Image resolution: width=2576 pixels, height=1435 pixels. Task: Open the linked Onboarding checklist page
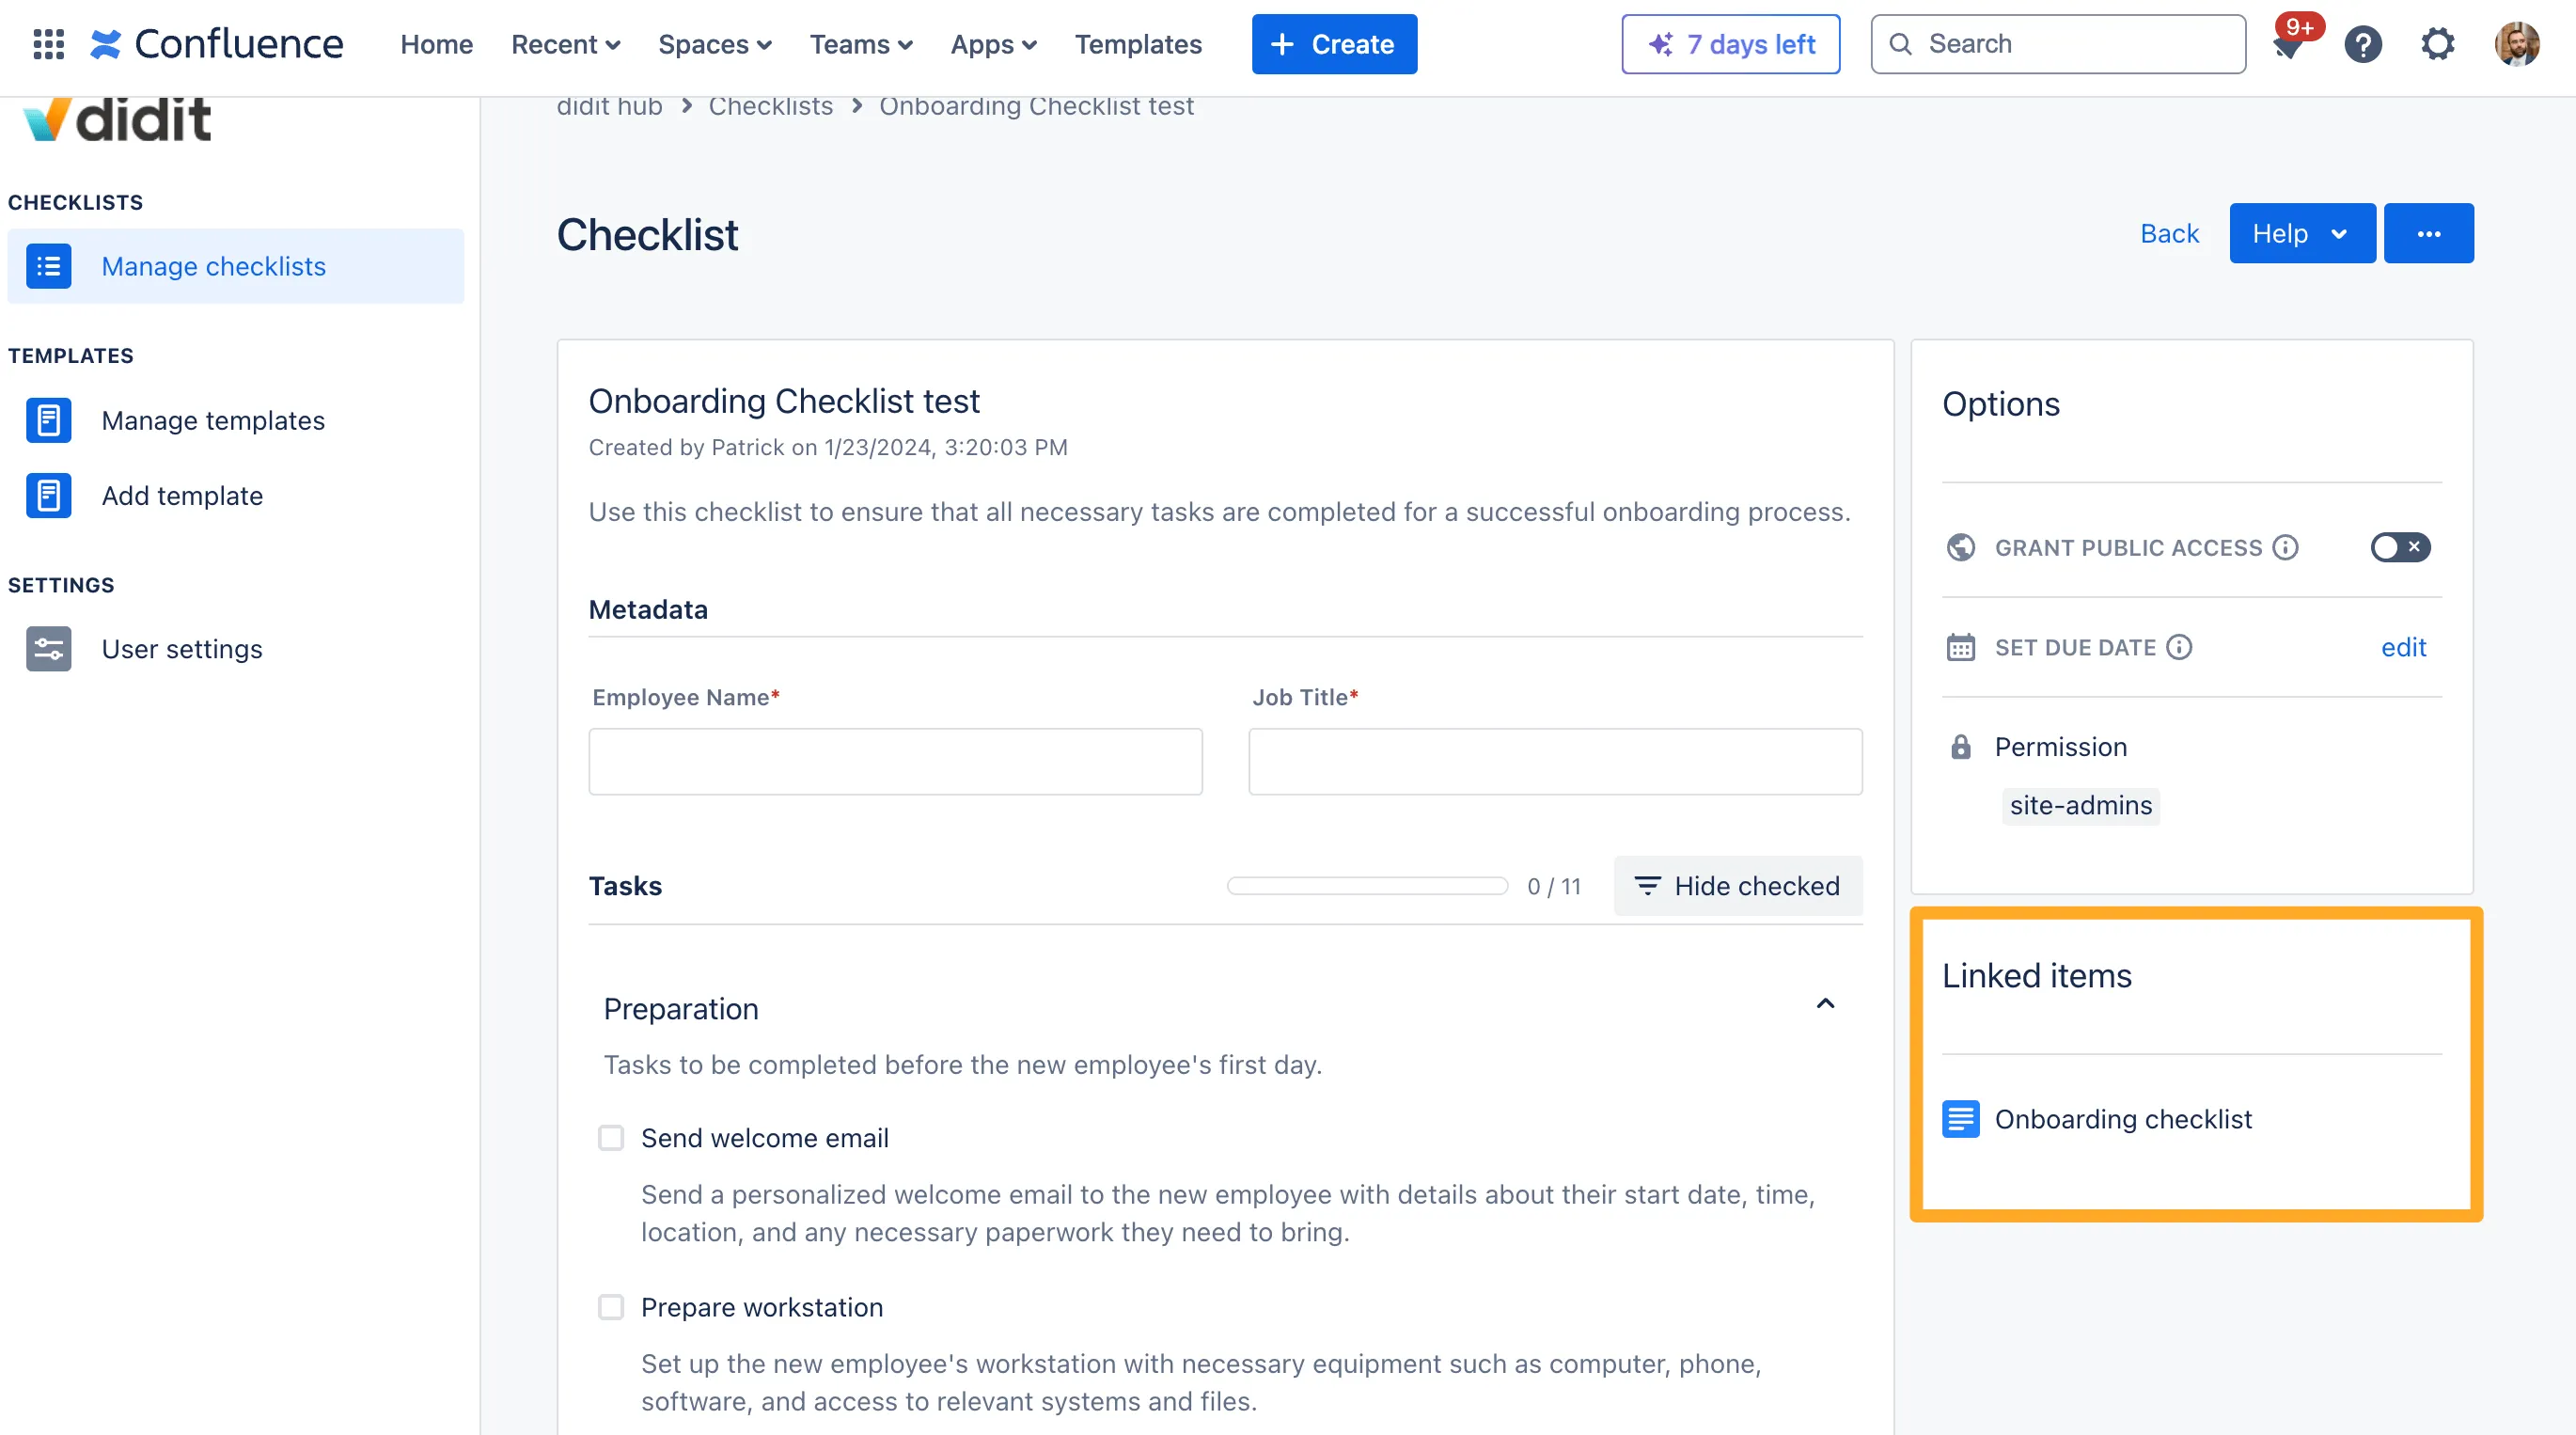(x=2123, y=1119)
